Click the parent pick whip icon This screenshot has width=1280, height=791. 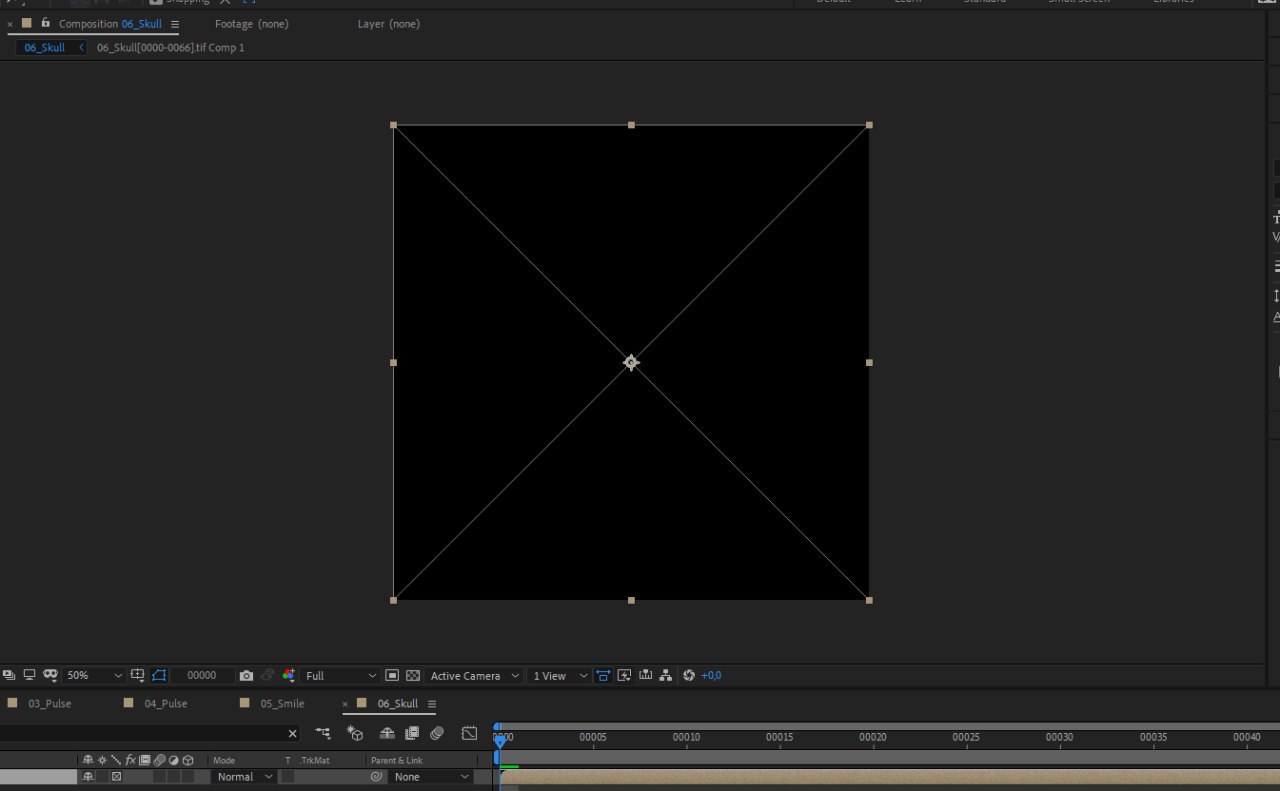point(377,777)
